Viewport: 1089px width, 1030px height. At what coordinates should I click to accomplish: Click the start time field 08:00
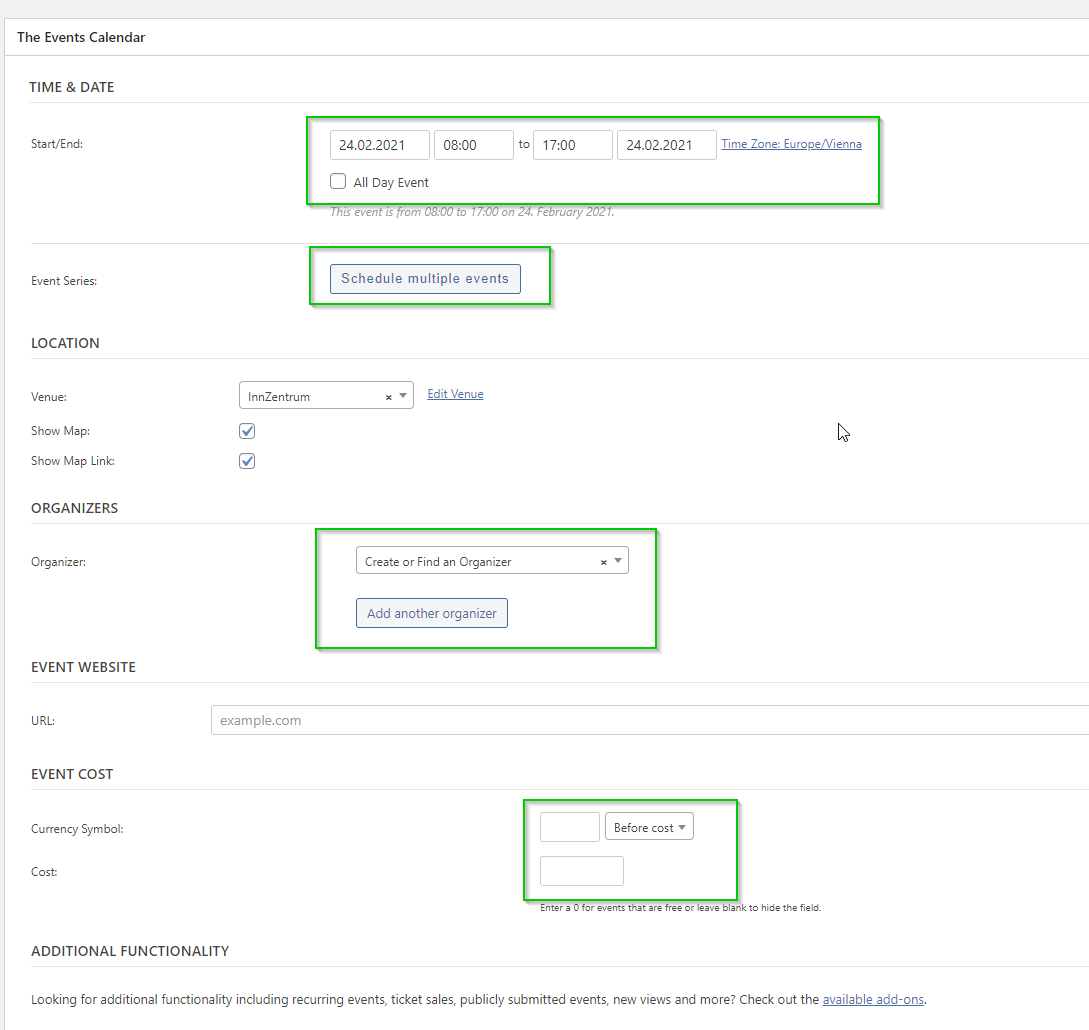click(x=473, y=145)
